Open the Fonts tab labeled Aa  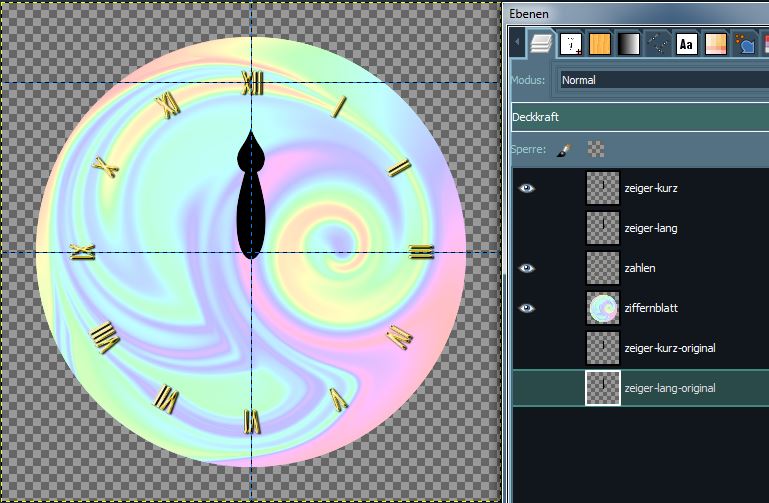[686, 44]
